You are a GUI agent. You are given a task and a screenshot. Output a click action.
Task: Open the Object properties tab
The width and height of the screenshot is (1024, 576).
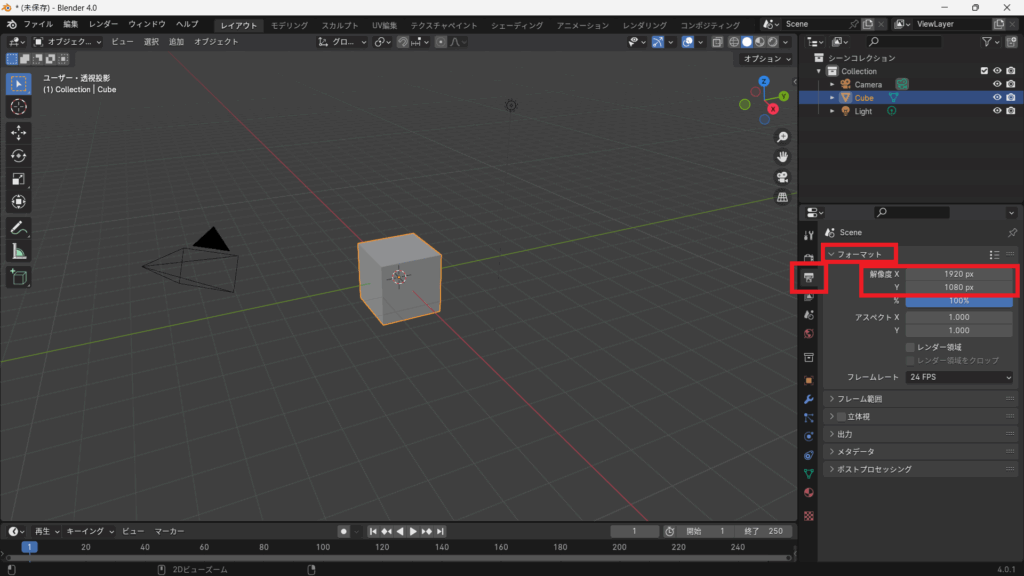tap(808, 380)
